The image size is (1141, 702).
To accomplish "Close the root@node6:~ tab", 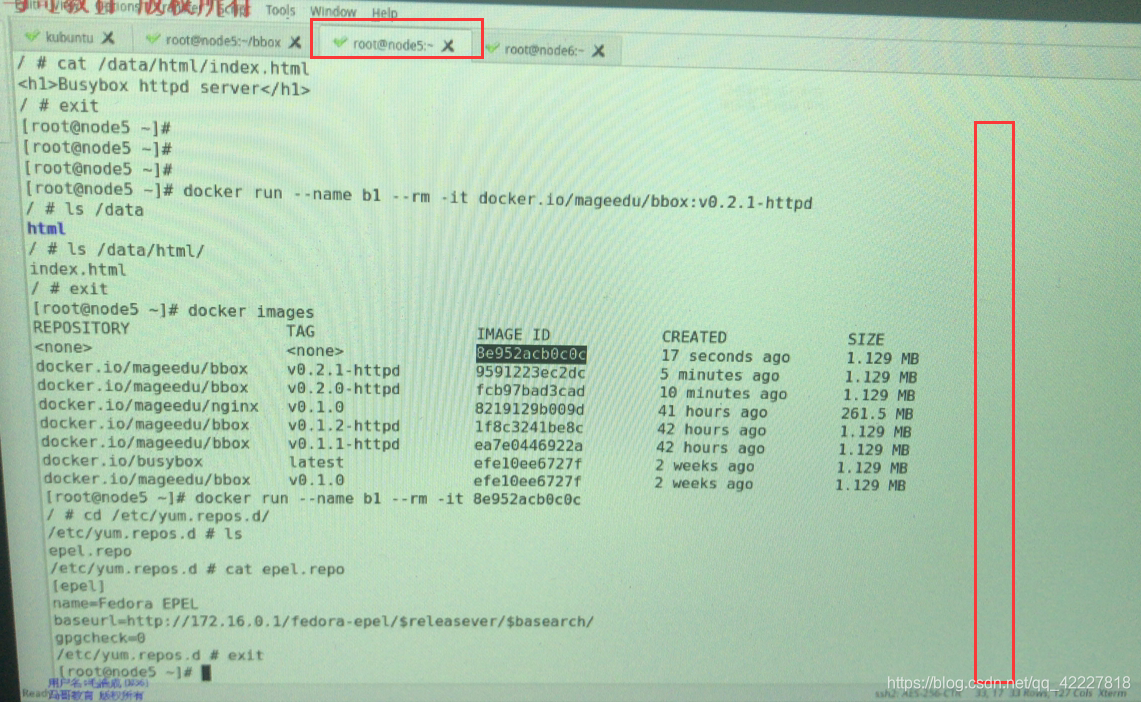I will (598, 50).
